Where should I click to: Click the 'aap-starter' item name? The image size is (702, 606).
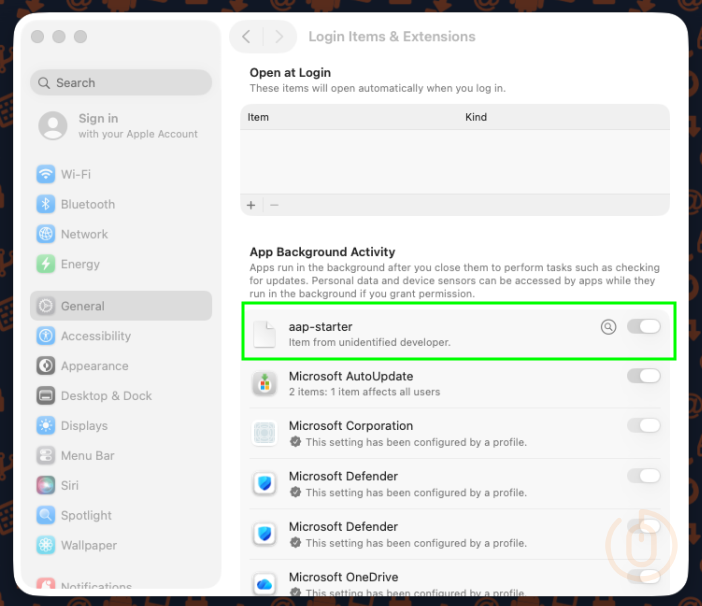point(321,327)
